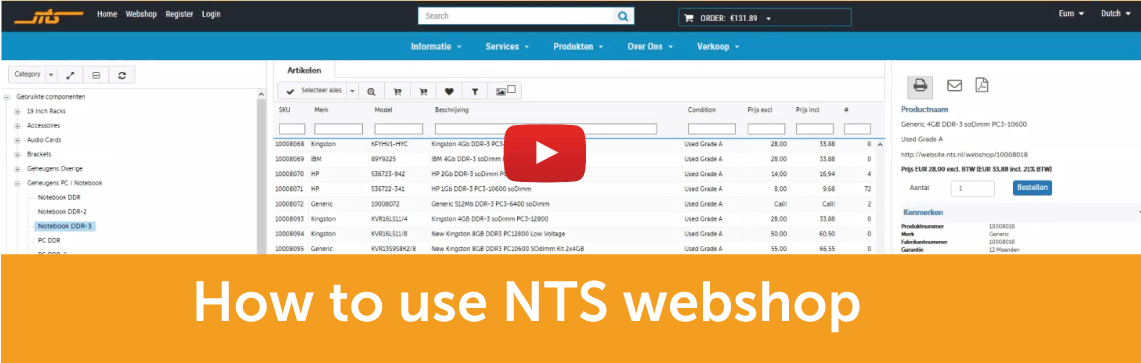1141x363 pixels.
Task: Collapse the Geheugens PC / Notebook node
Action: click(17, 183)
